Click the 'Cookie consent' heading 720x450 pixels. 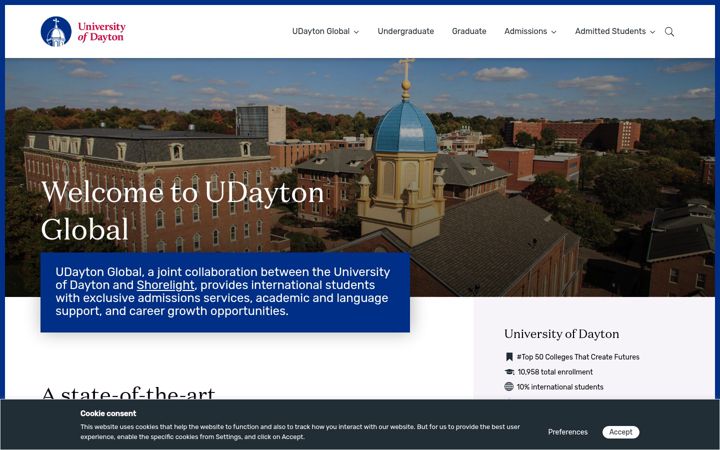click(x=108, y=413)
